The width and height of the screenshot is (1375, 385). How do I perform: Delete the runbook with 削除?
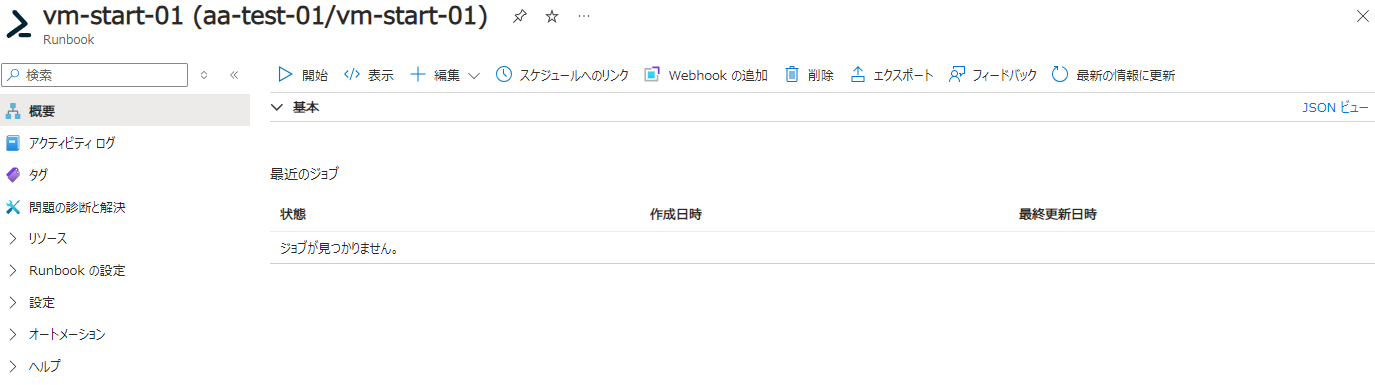point(809,75)
